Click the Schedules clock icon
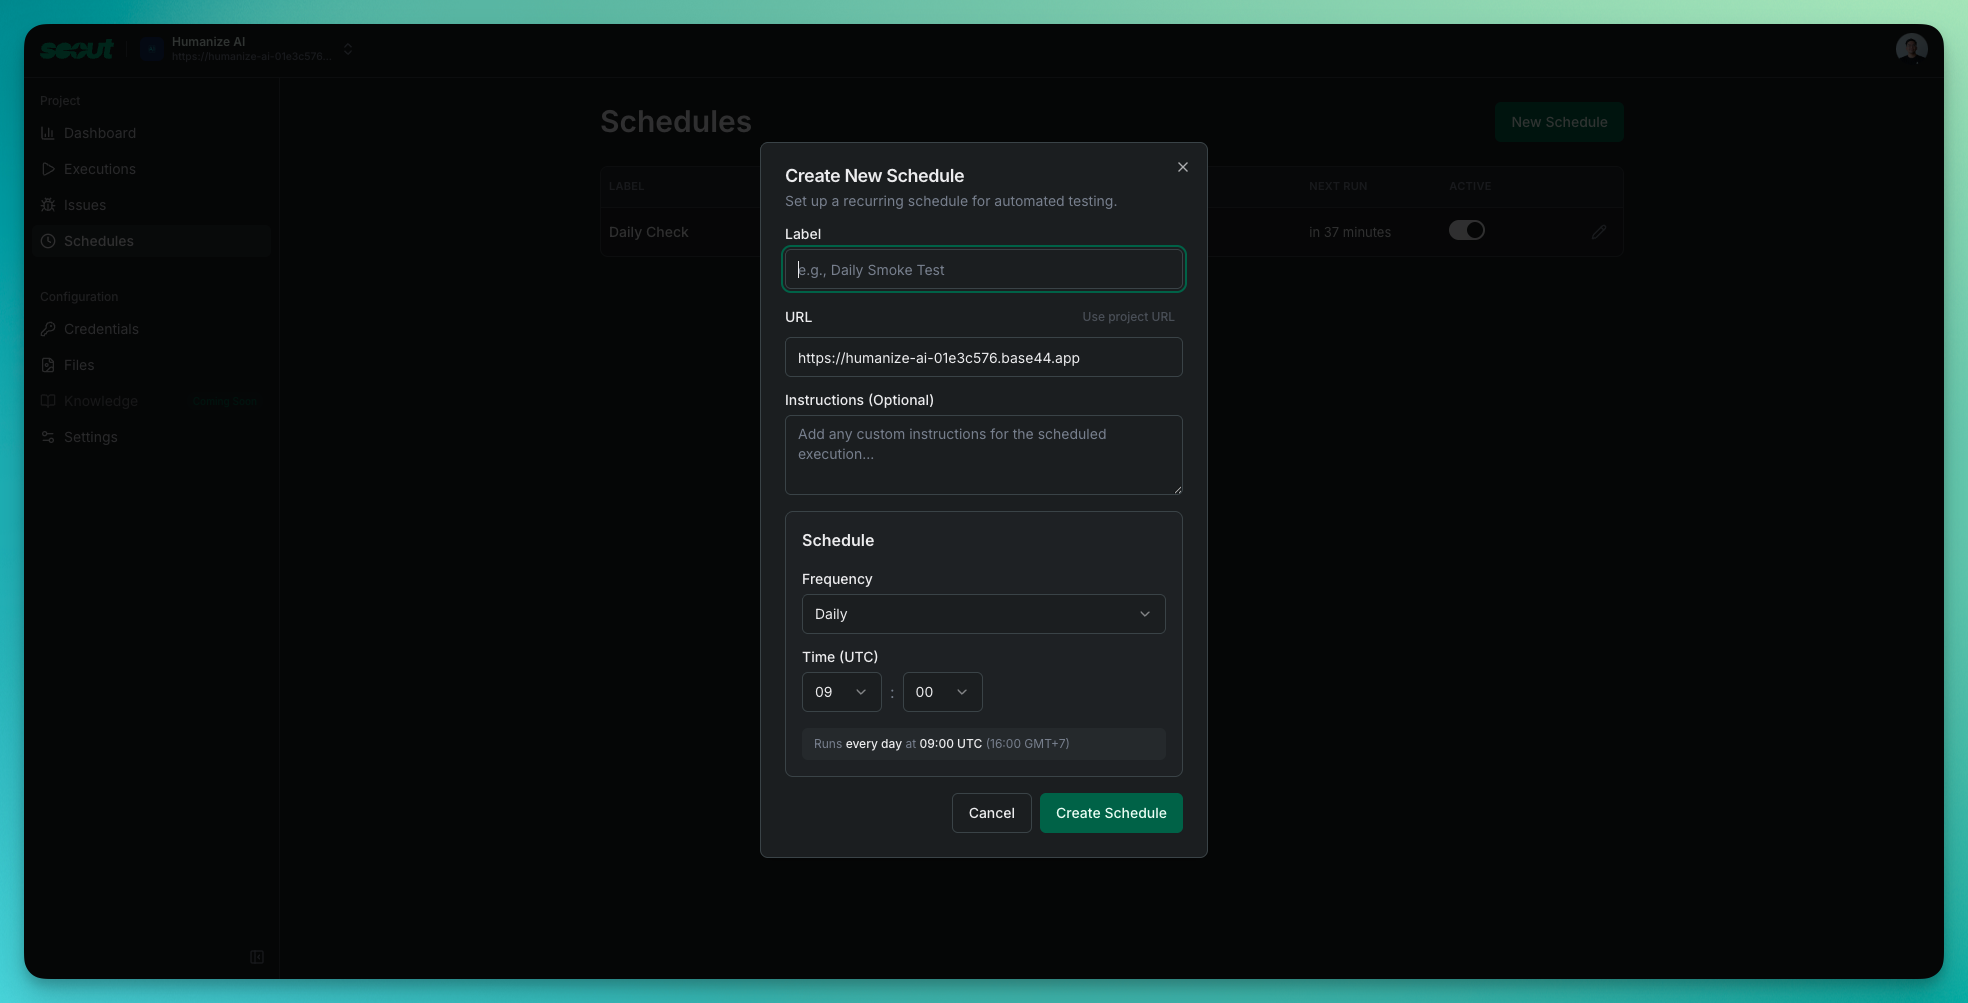Viewport: 1968px width, 1003px height. [x=47, y=241]
